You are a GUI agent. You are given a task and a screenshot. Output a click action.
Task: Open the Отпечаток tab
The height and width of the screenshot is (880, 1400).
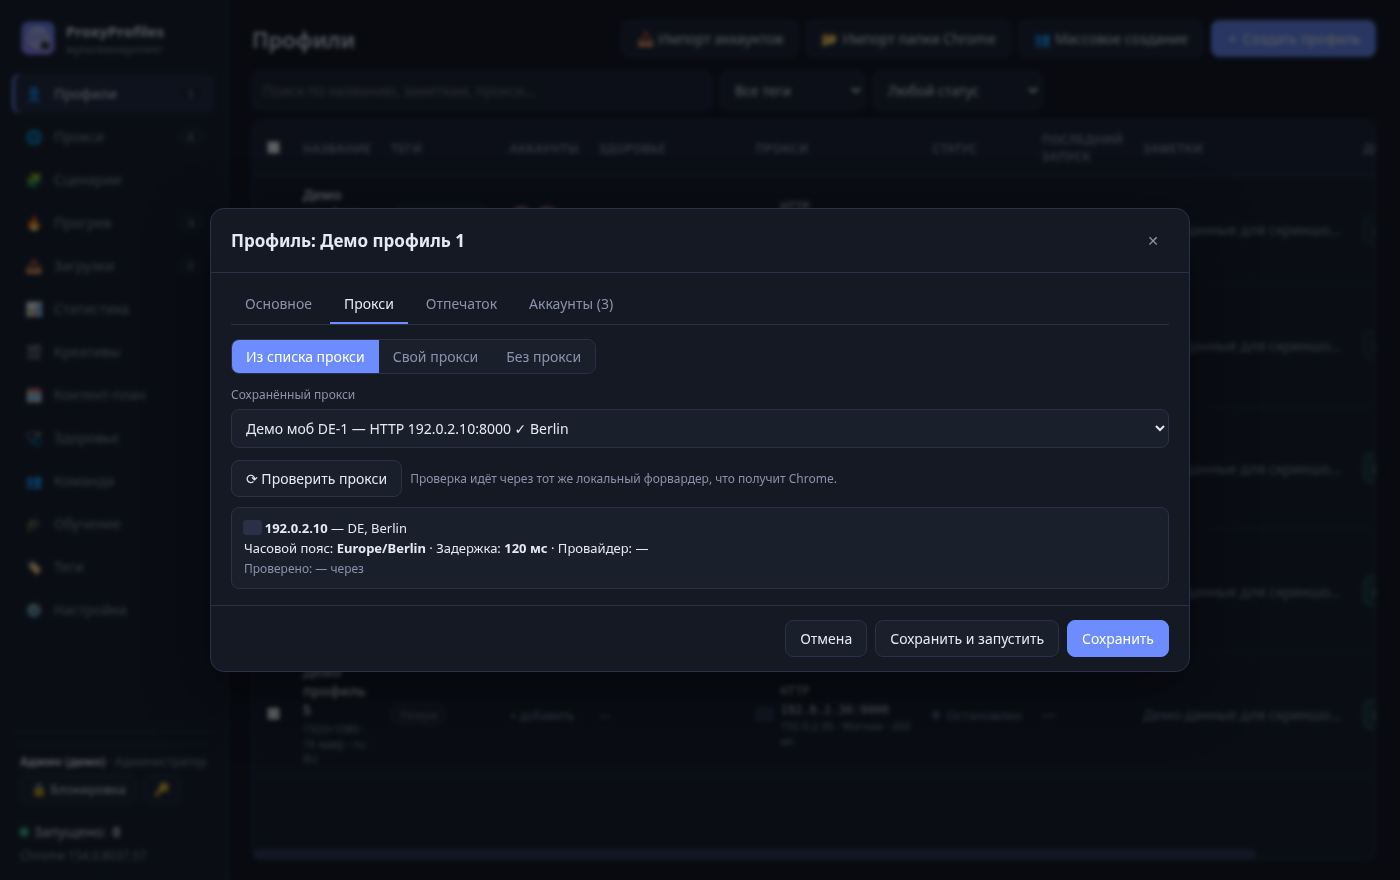[461, 304]
